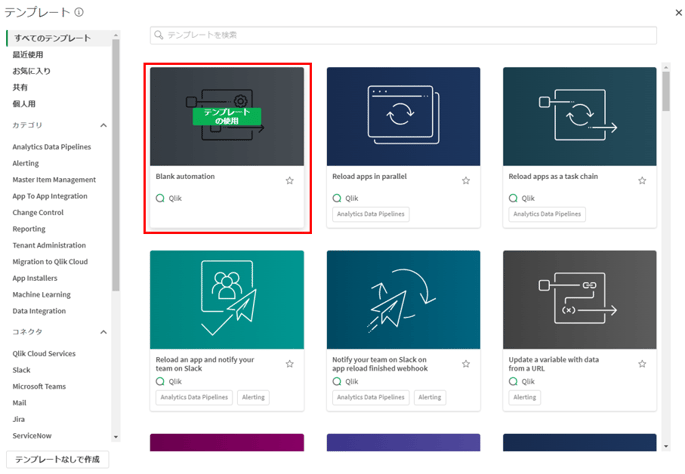This screenshot has width=685, height=474.
Task: Select Jira connector in sidebar
Action: (18, 419)
